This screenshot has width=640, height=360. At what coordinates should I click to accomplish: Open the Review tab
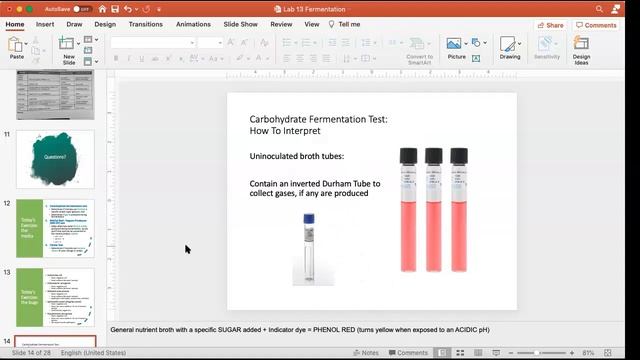tap(281, 24)
